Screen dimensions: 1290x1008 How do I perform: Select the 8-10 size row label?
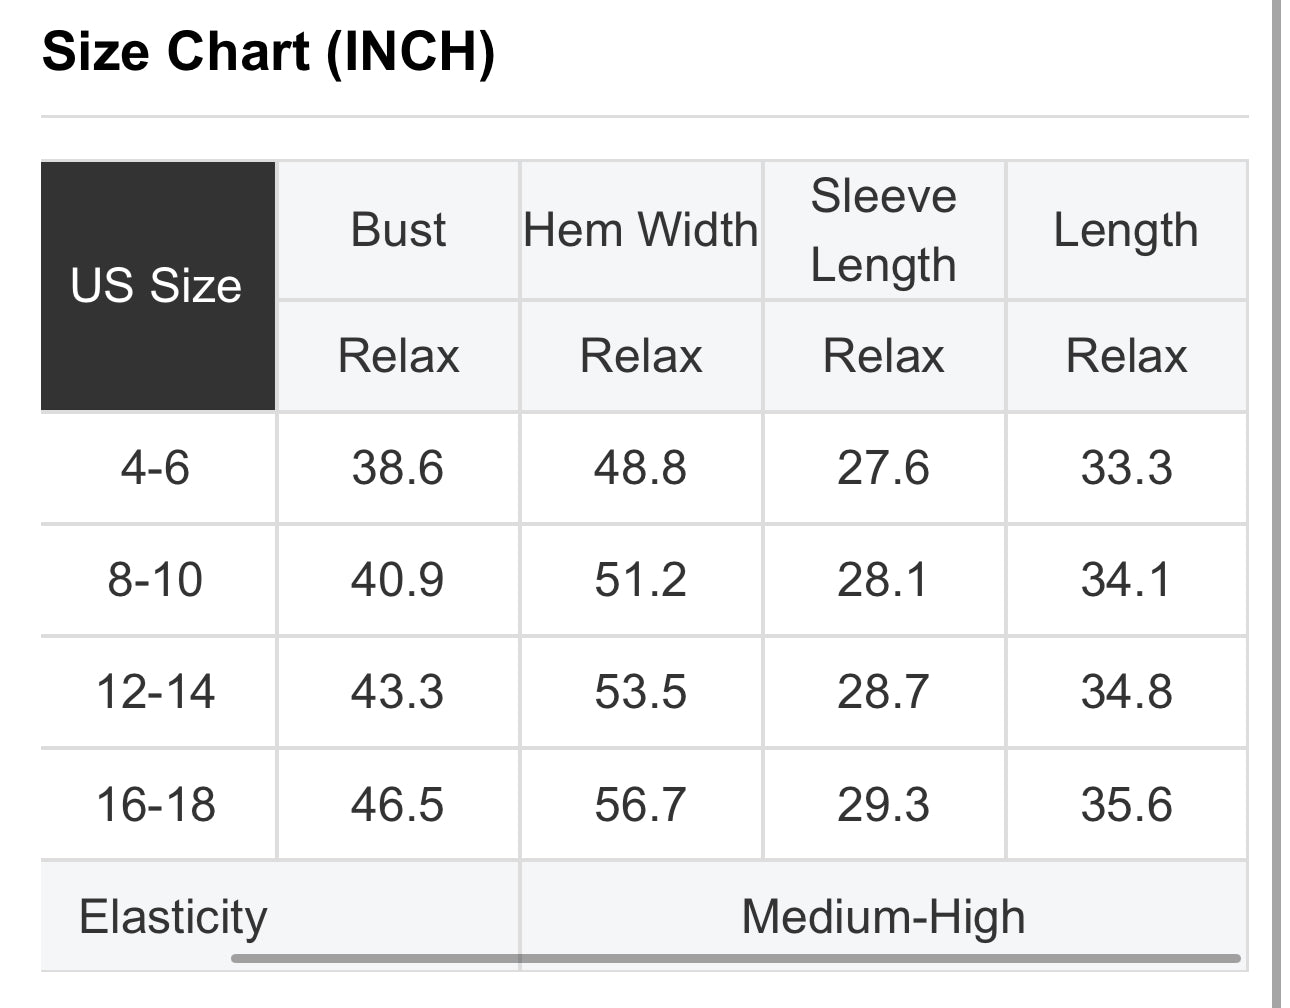156,580
